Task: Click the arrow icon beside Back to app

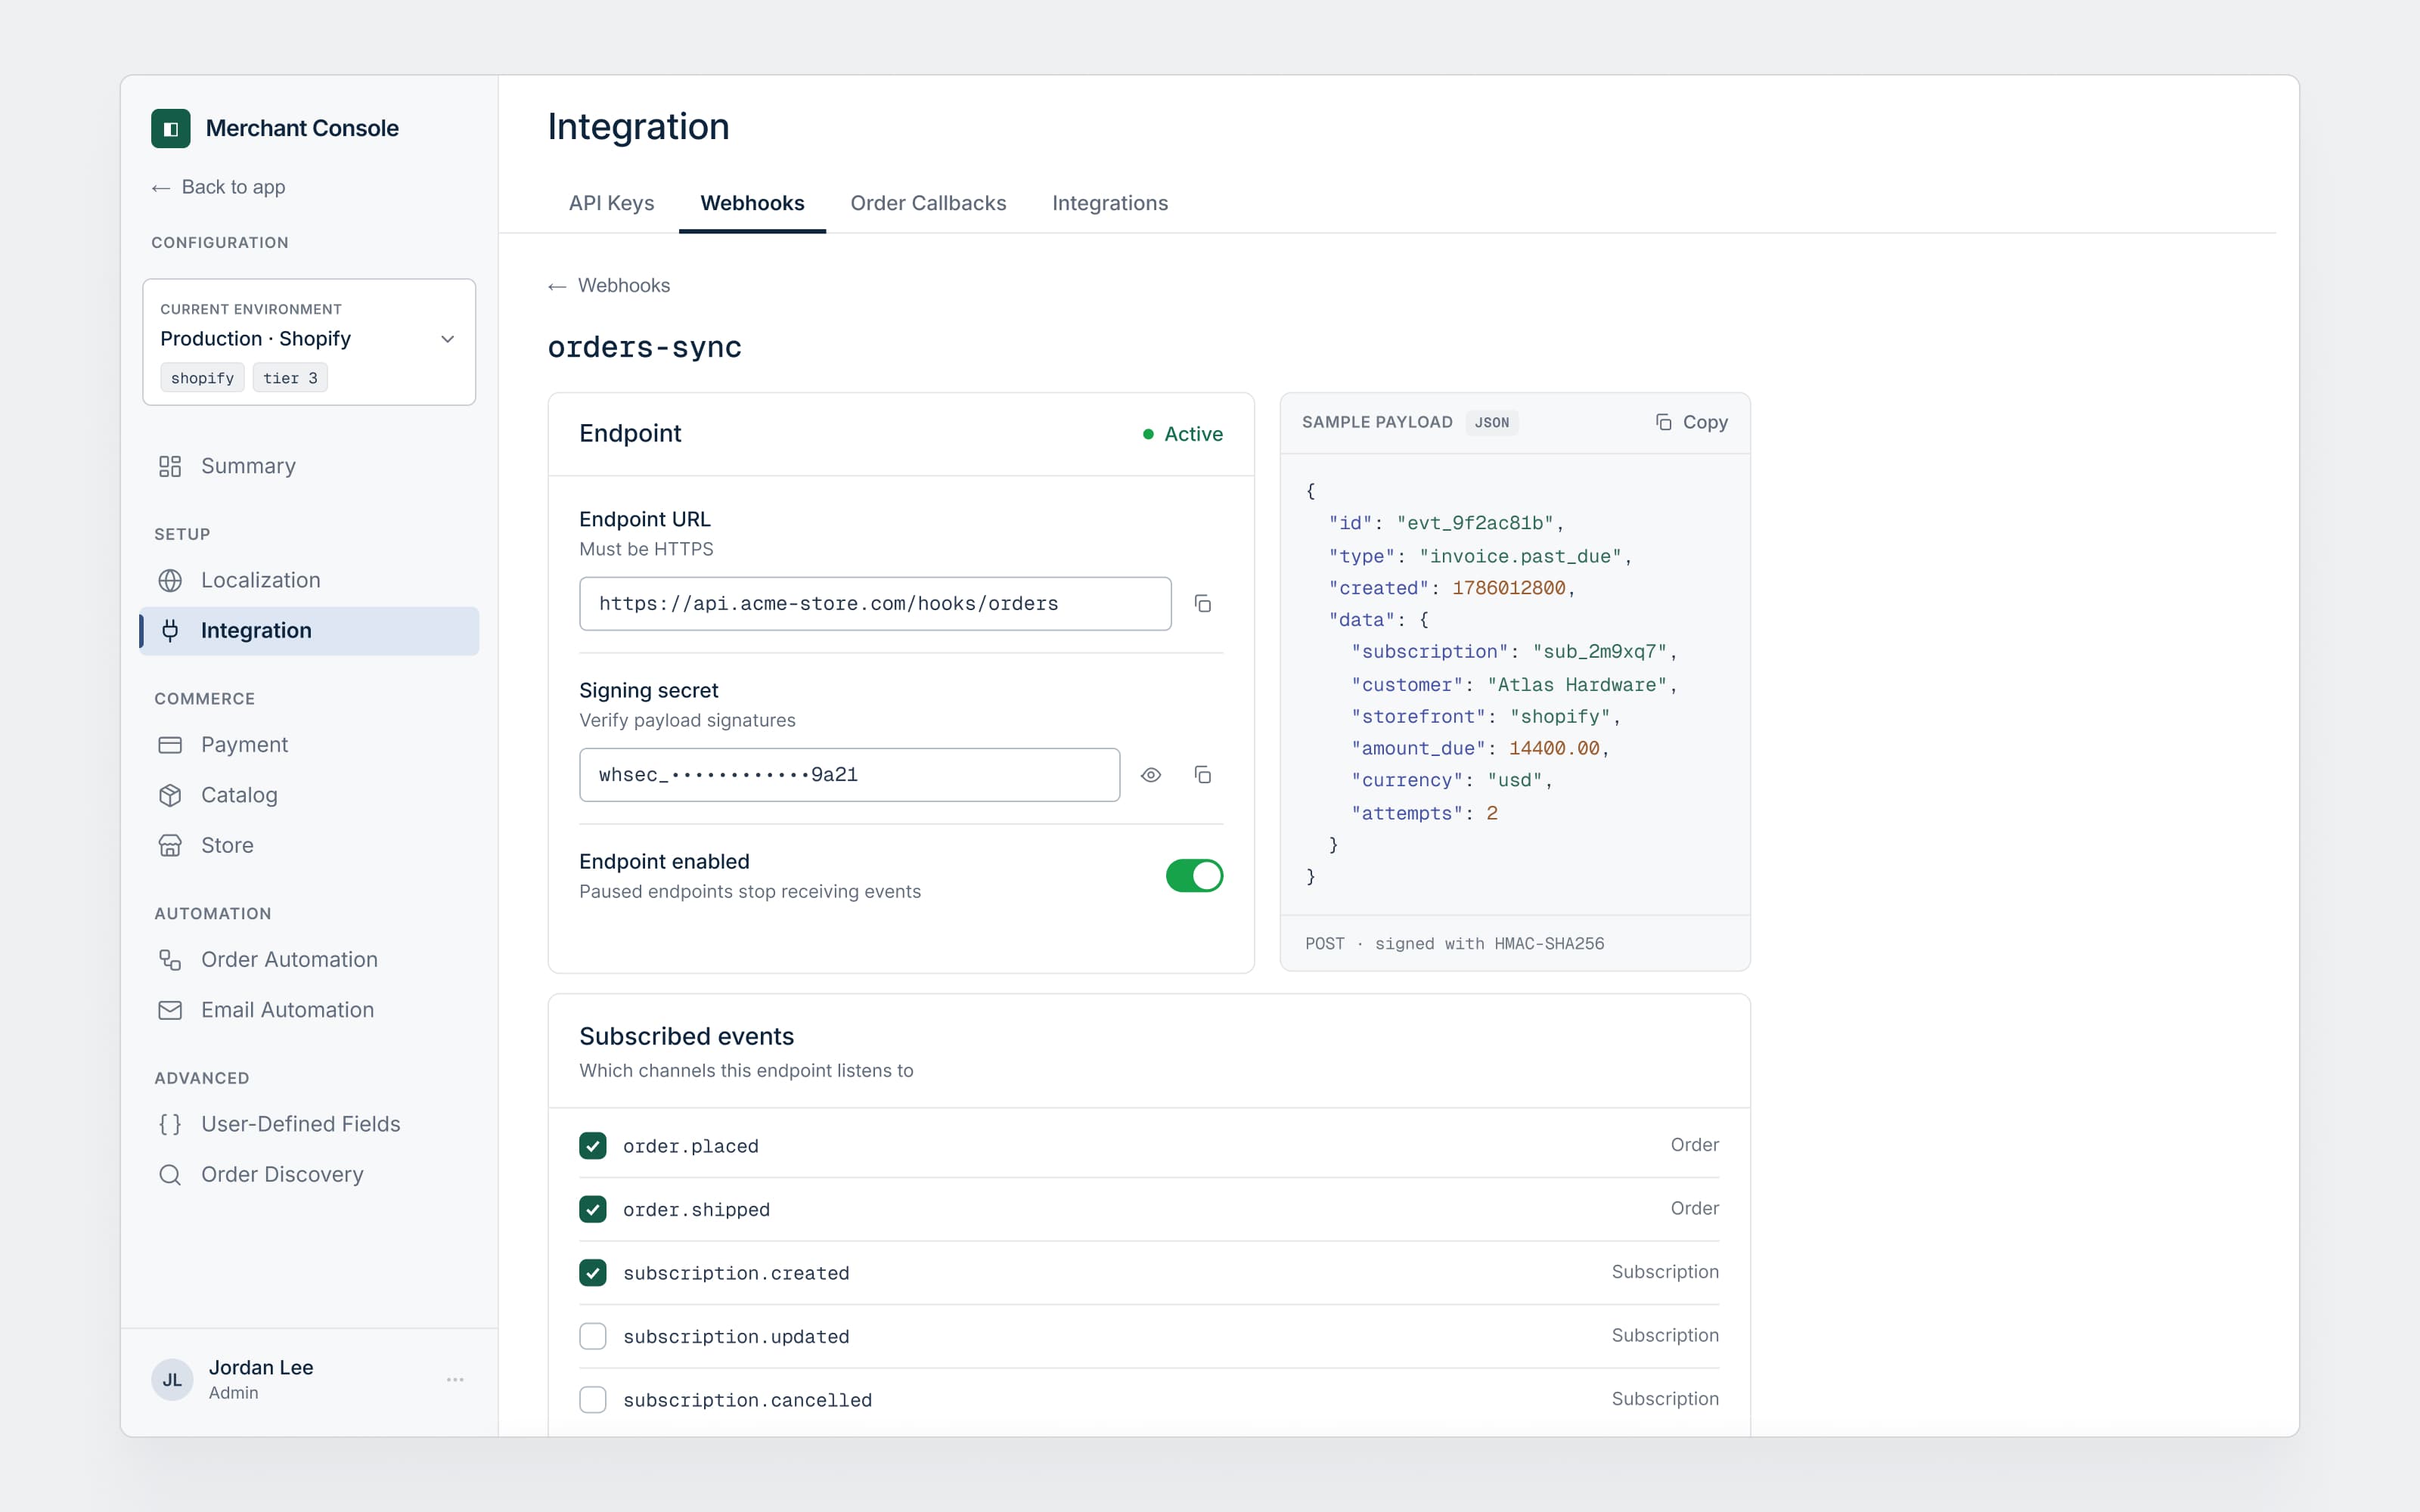Action: coord(161,188)
